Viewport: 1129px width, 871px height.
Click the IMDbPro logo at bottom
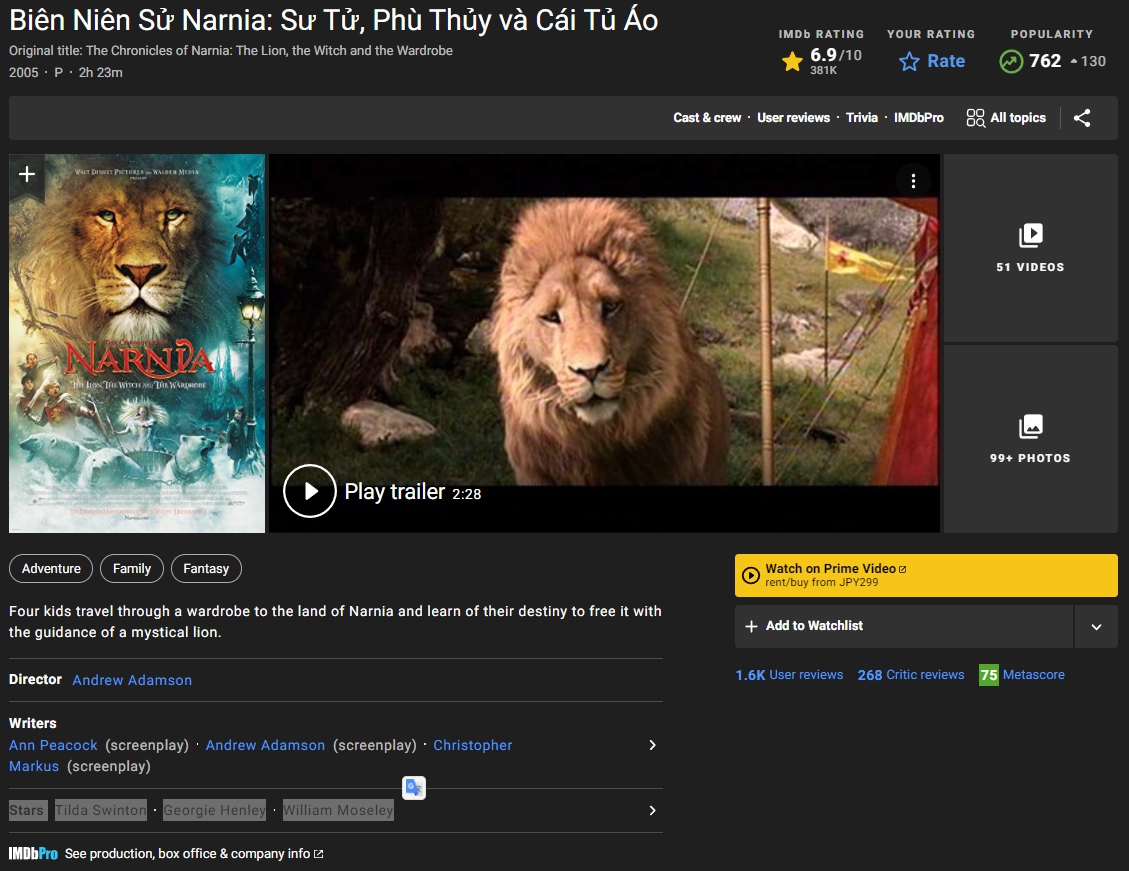[x=33, y=854]
